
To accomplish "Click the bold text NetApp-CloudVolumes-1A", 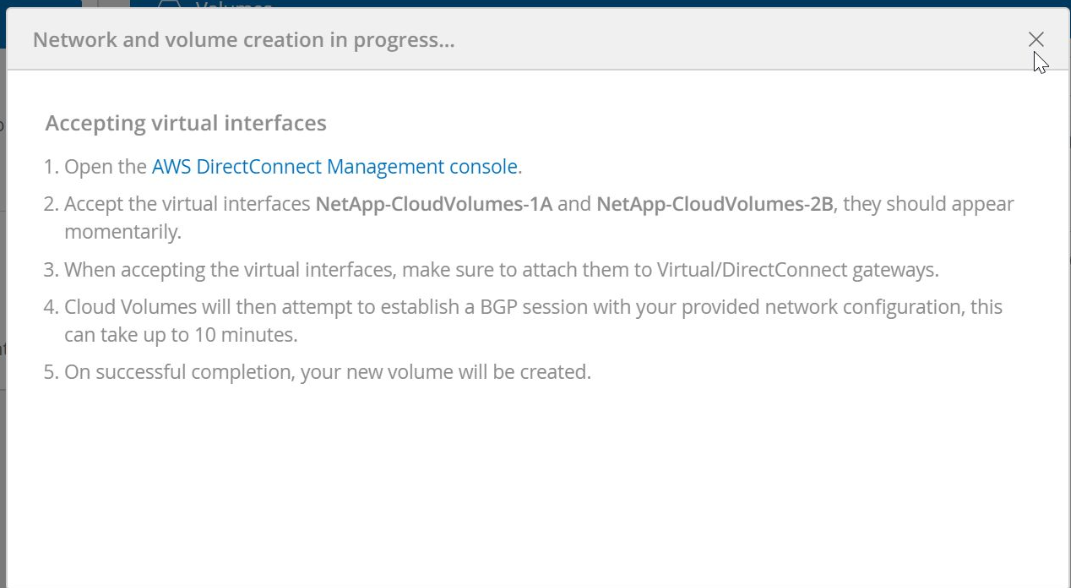I will click(434, 204).
